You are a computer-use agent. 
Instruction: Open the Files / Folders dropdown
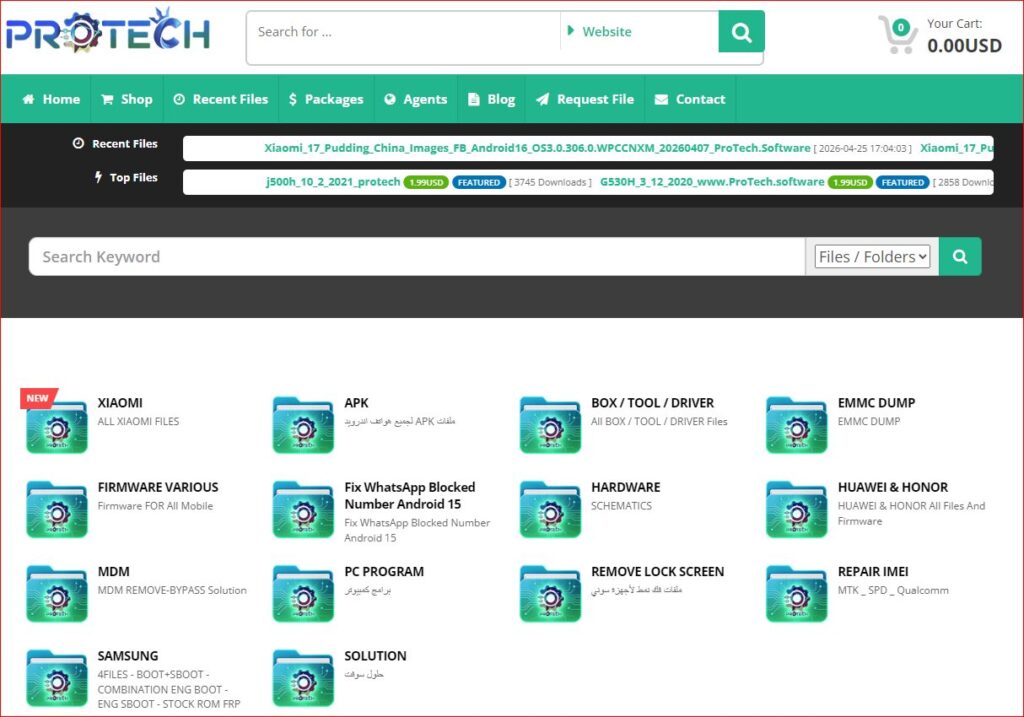coord(872,257)
